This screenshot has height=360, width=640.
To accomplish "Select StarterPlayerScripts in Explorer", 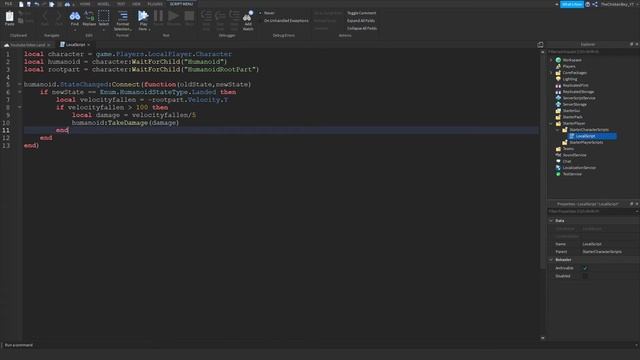I will tap(586, 142).
